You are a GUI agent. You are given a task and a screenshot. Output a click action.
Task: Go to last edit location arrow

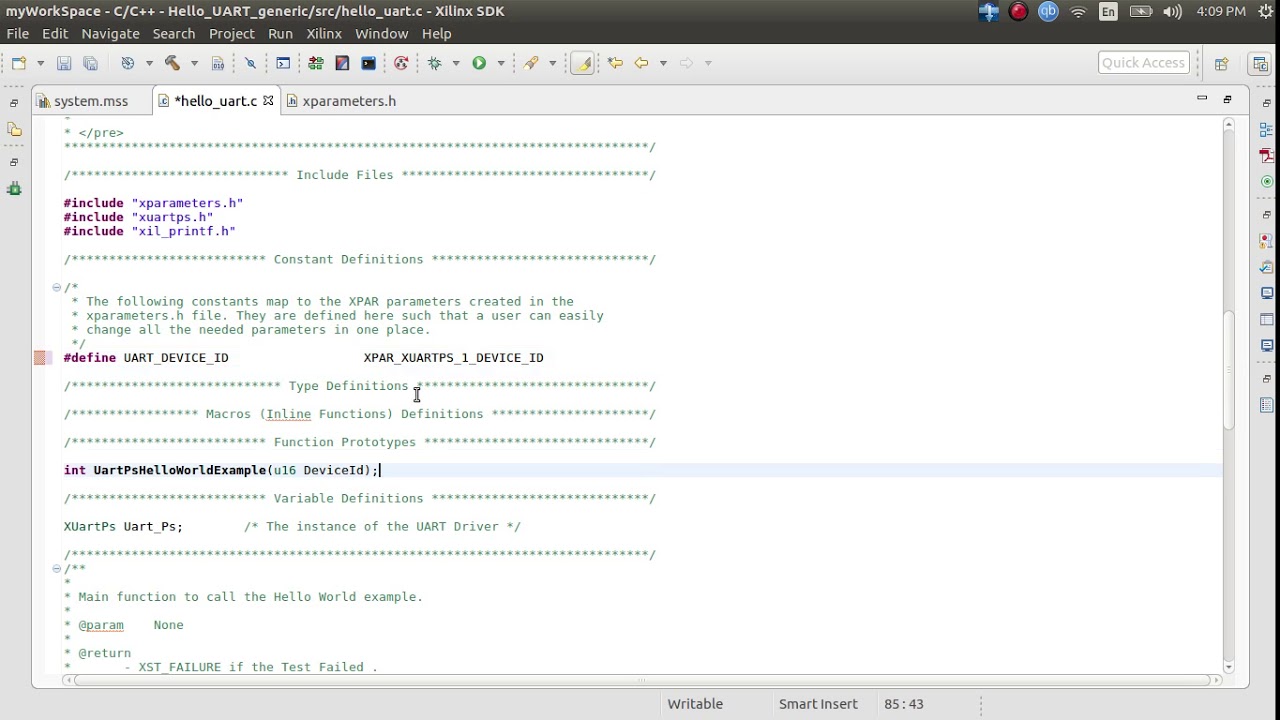(x=615, y=63)
